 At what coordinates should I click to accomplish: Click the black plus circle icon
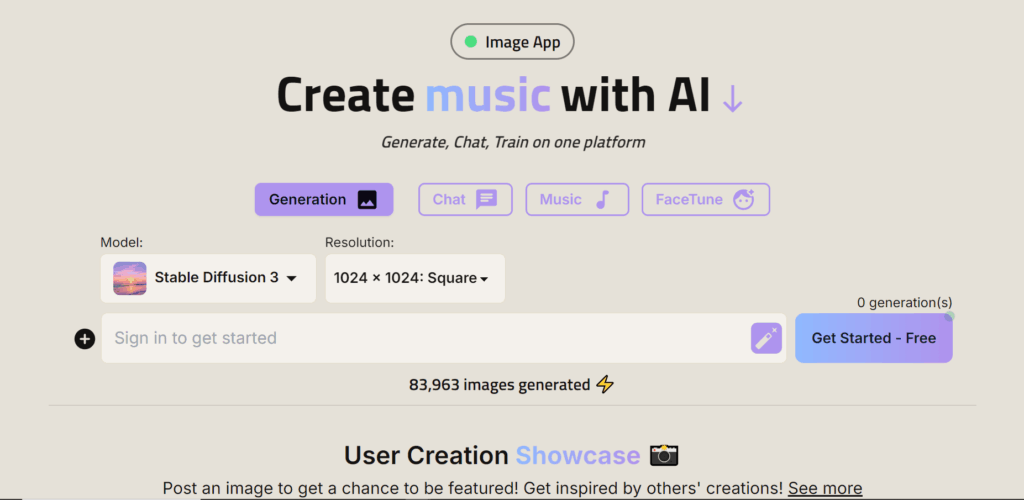click(x=84, y=339)
